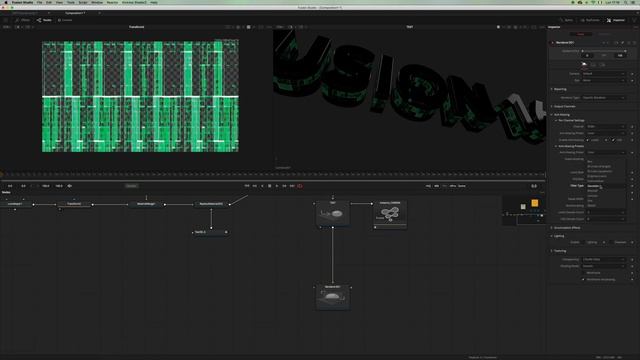This screenshot has width=640, height=360.
Task: Open the Window menu
Action: coord(97,2)
